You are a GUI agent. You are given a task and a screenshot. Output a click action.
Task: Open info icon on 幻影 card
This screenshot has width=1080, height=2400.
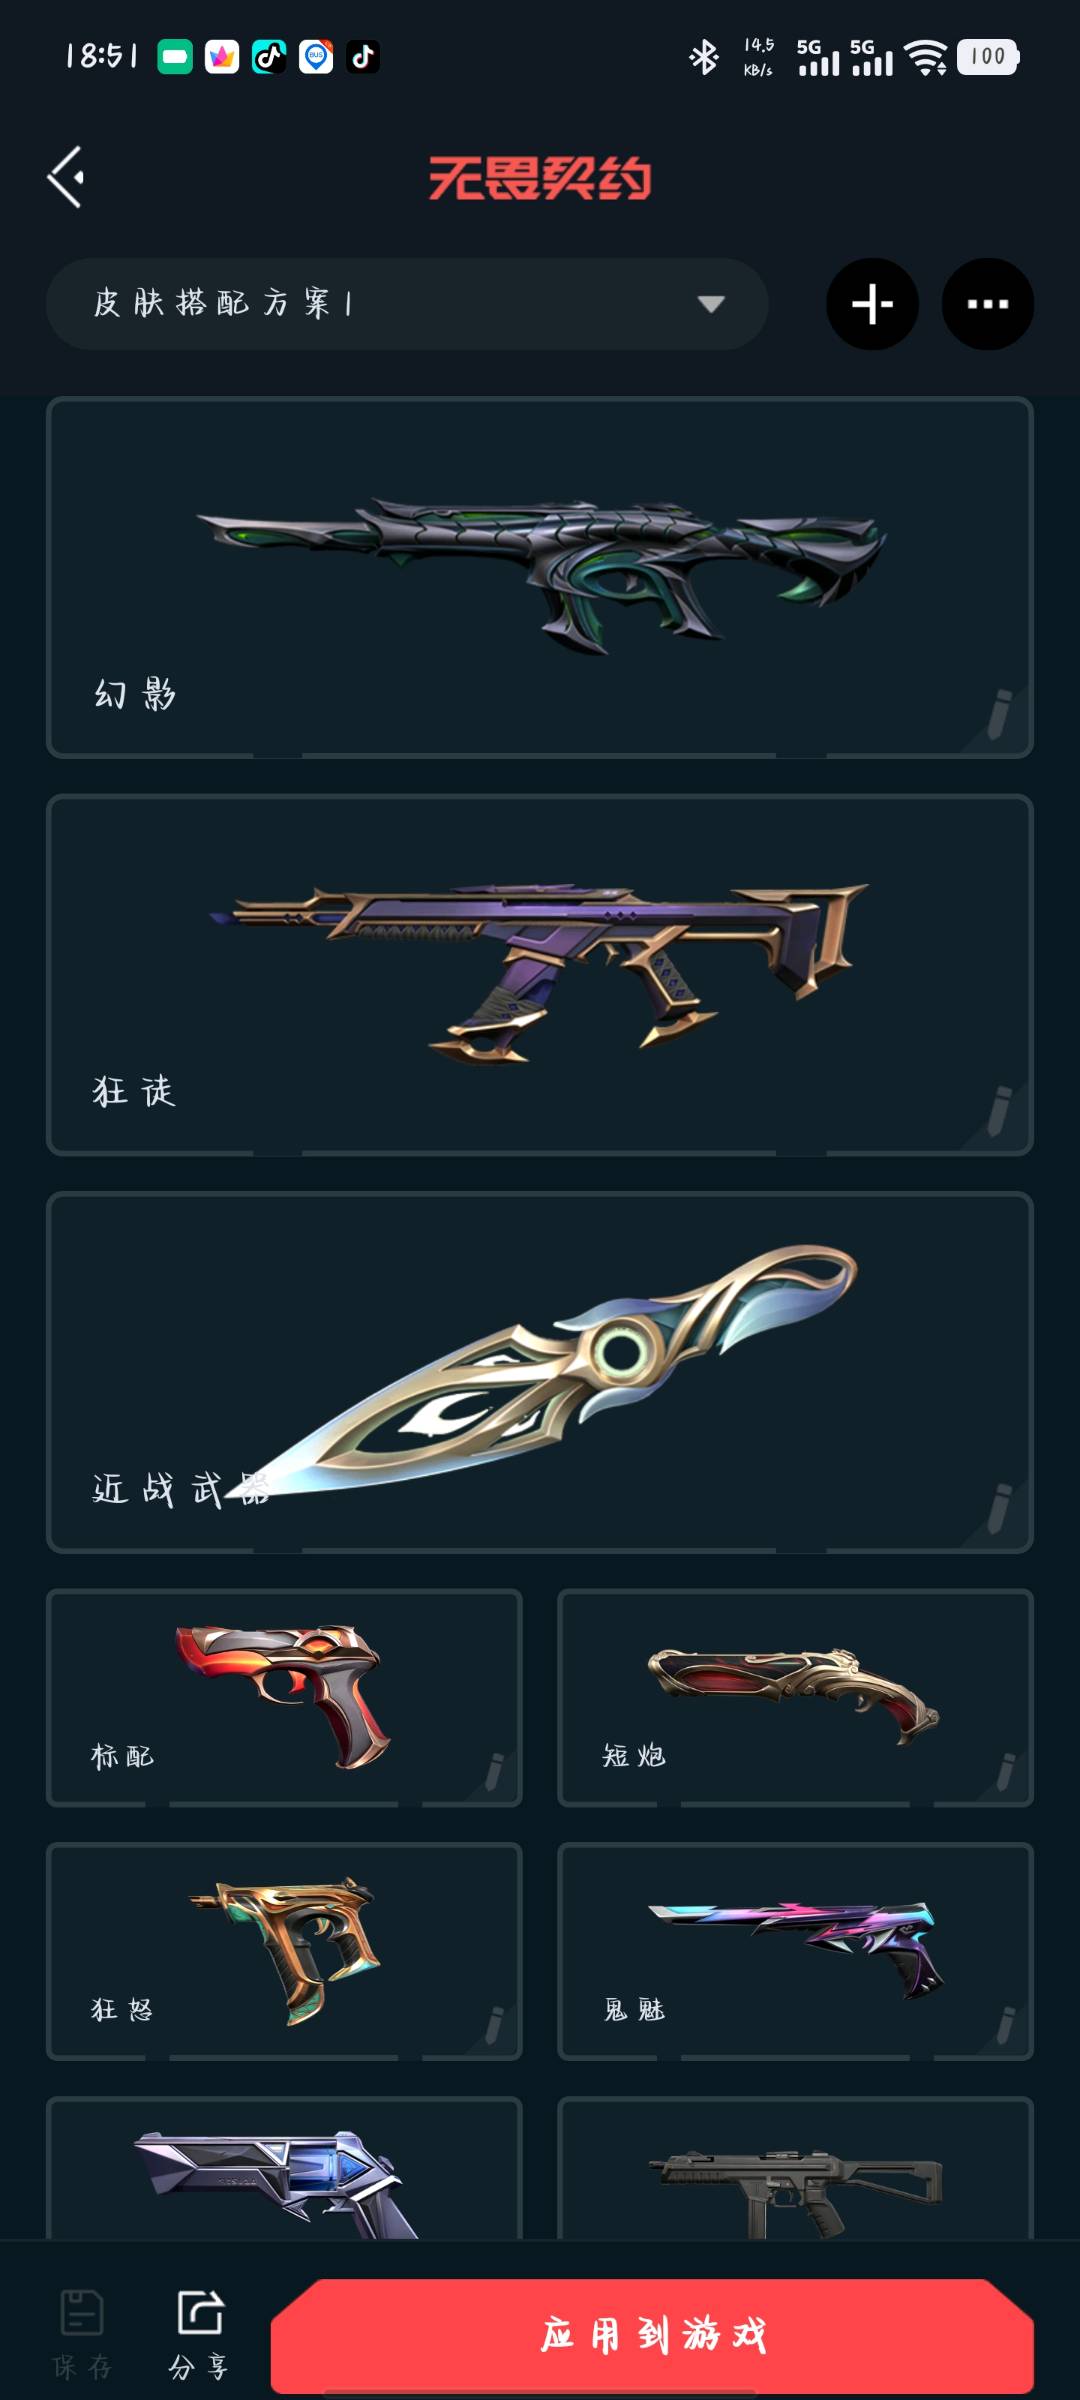coord(999,714)
